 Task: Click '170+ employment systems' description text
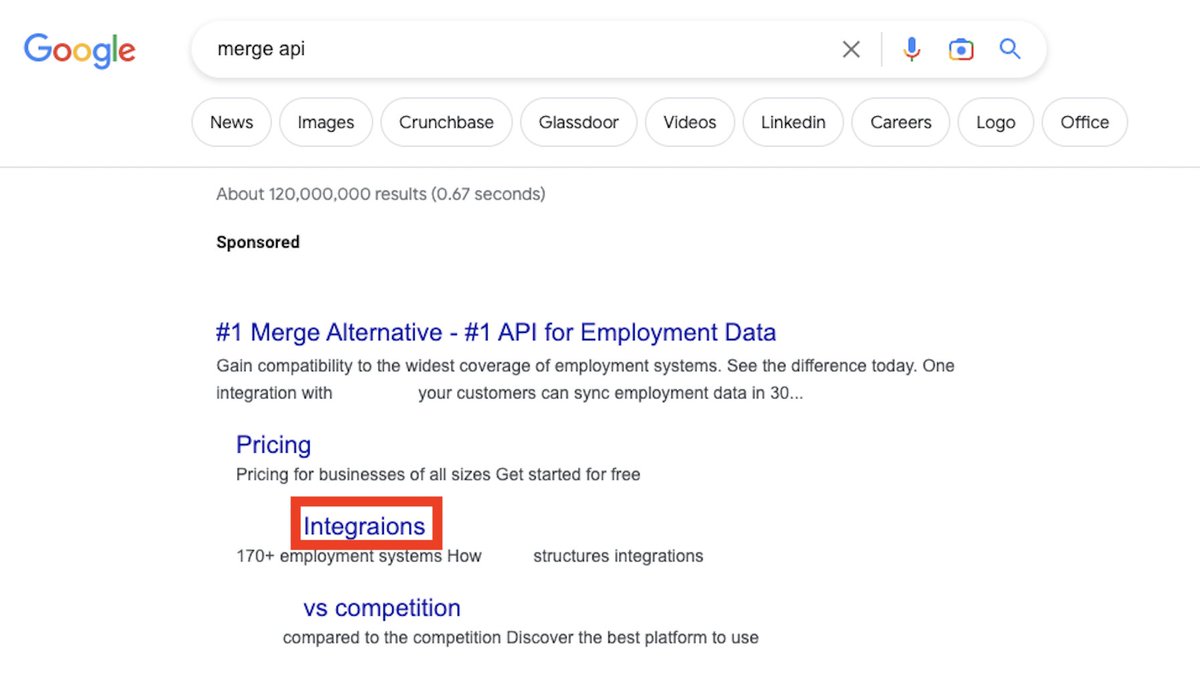pyautogui.click(x=470, y=556)
